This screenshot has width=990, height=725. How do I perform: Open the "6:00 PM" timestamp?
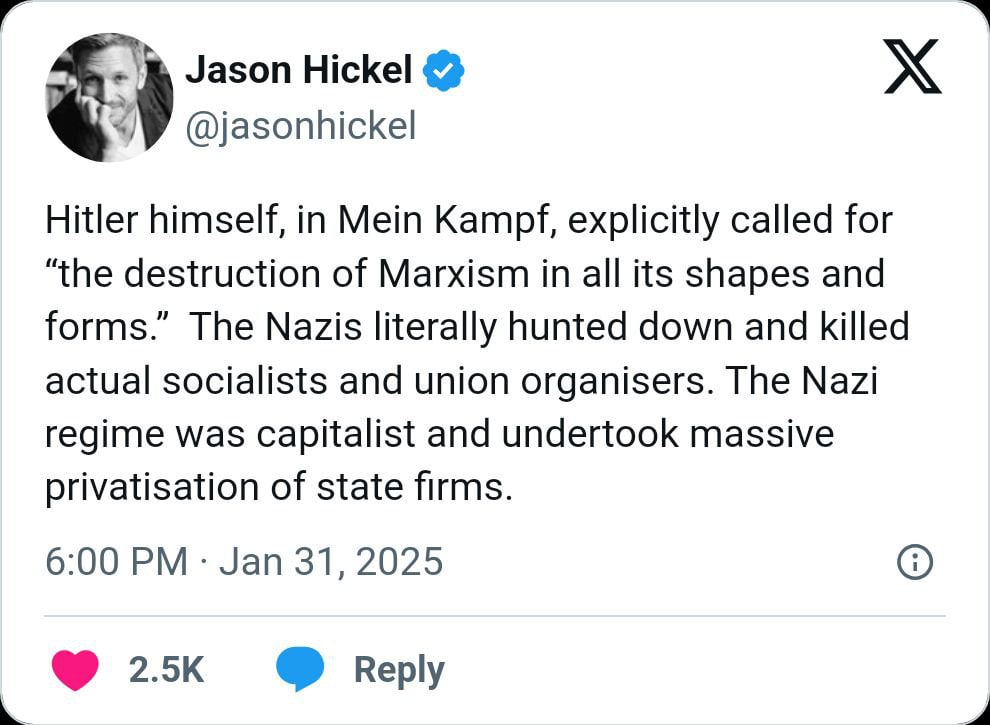116,562
